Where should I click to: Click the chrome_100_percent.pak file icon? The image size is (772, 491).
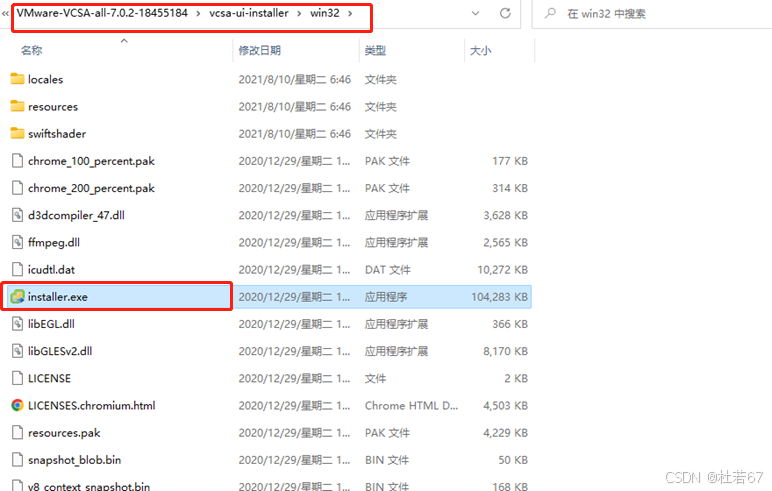(x=17, y=161)
